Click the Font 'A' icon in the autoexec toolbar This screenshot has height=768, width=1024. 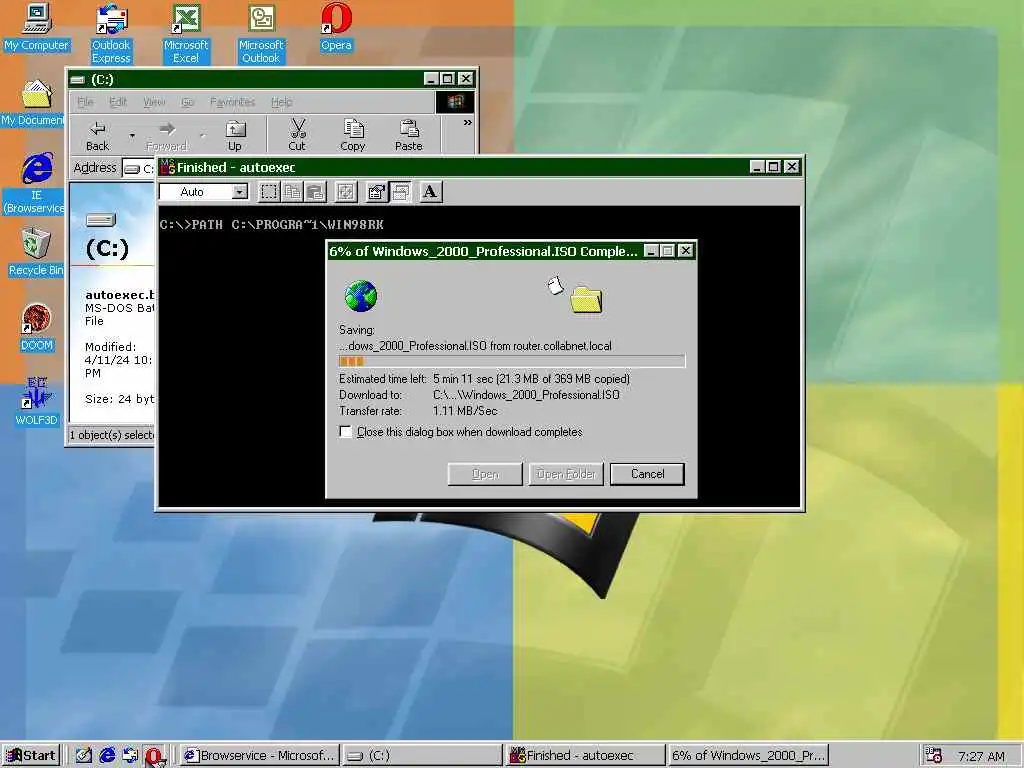430,191
